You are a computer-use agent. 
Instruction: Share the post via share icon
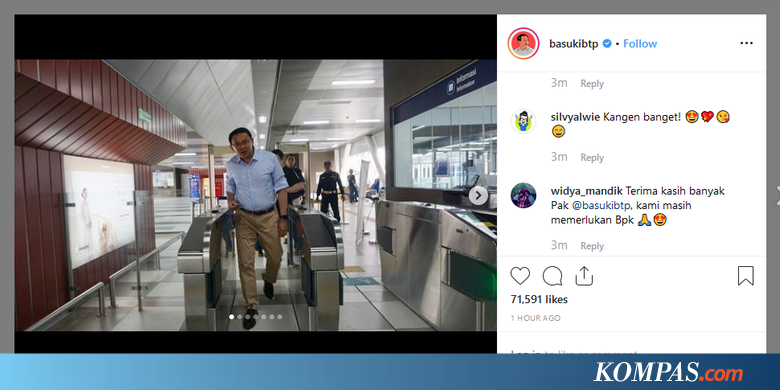coord(584,276)
